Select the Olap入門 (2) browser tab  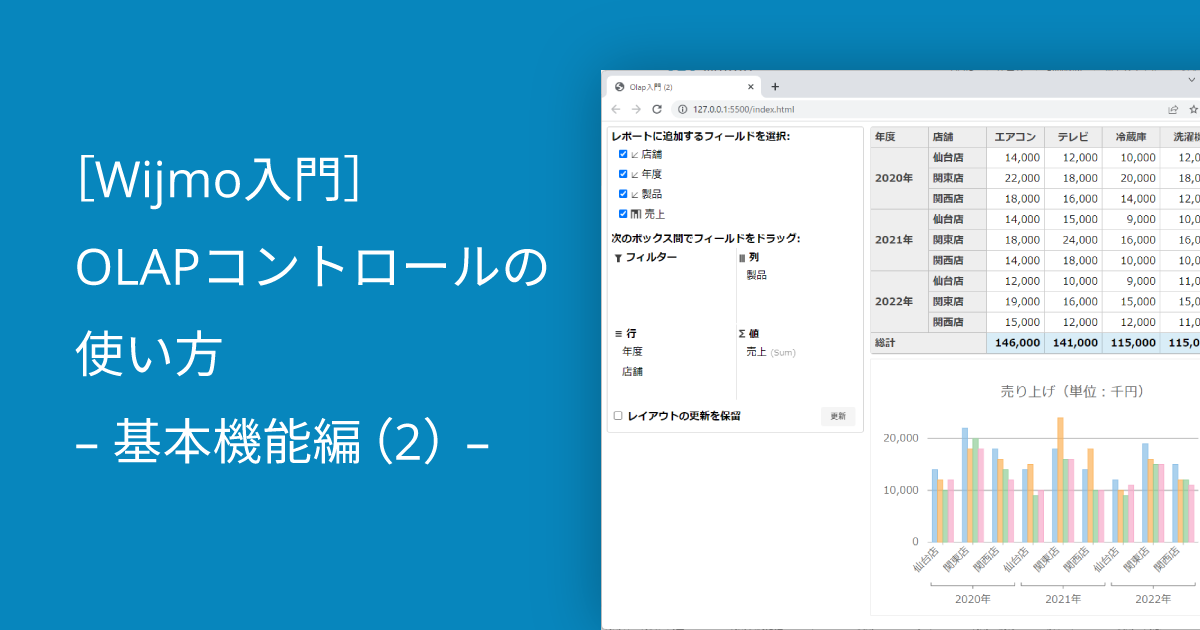pos(684,87)
